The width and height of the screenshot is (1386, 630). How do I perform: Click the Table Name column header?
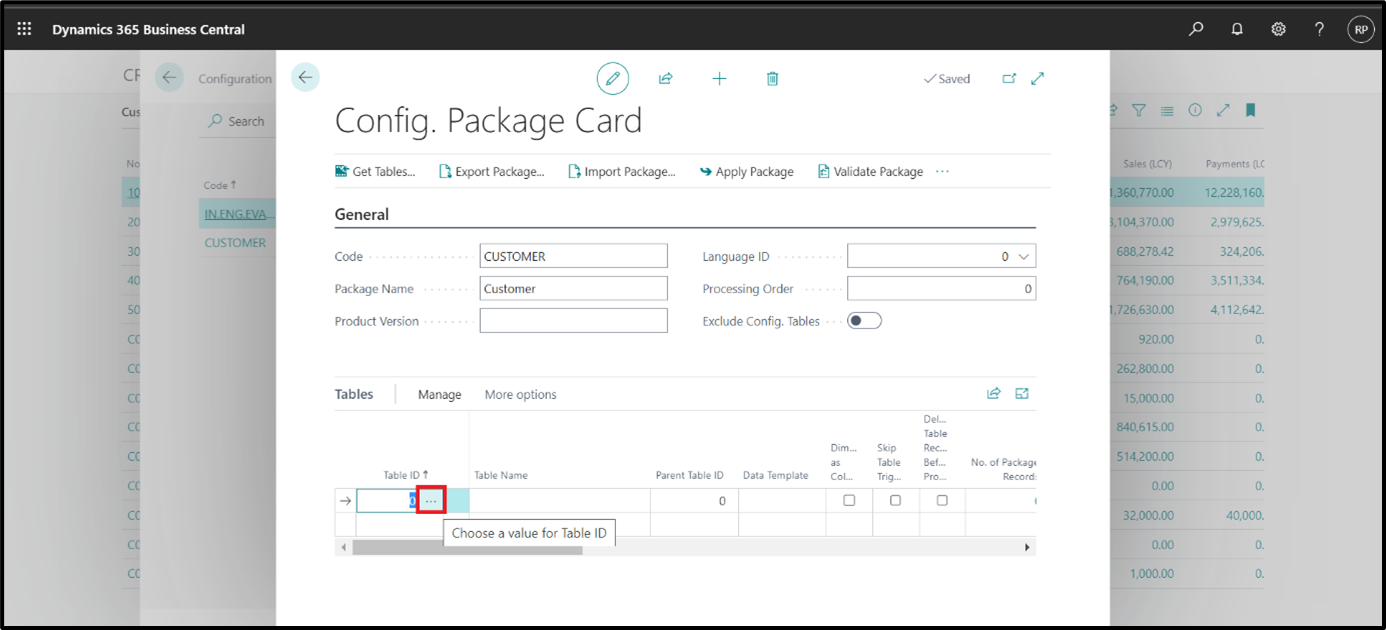(x=501, y=475)
